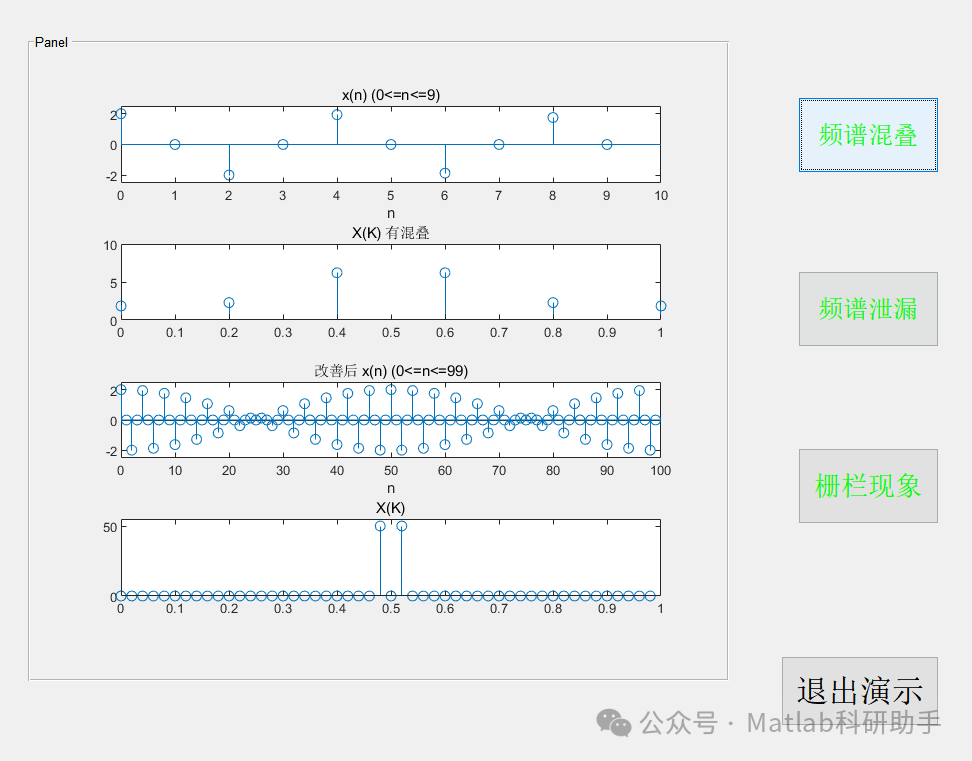Click the y-axis tick '10' in second plot
This screenshot has width=972, height=761.
110,246
